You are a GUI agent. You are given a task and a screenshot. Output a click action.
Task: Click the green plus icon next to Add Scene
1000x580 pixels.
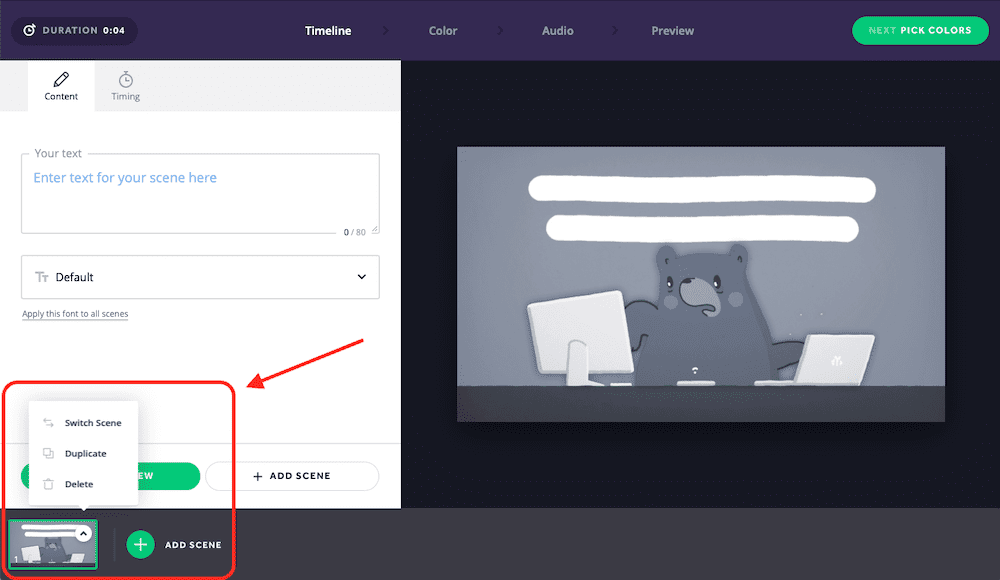(140, 544)
